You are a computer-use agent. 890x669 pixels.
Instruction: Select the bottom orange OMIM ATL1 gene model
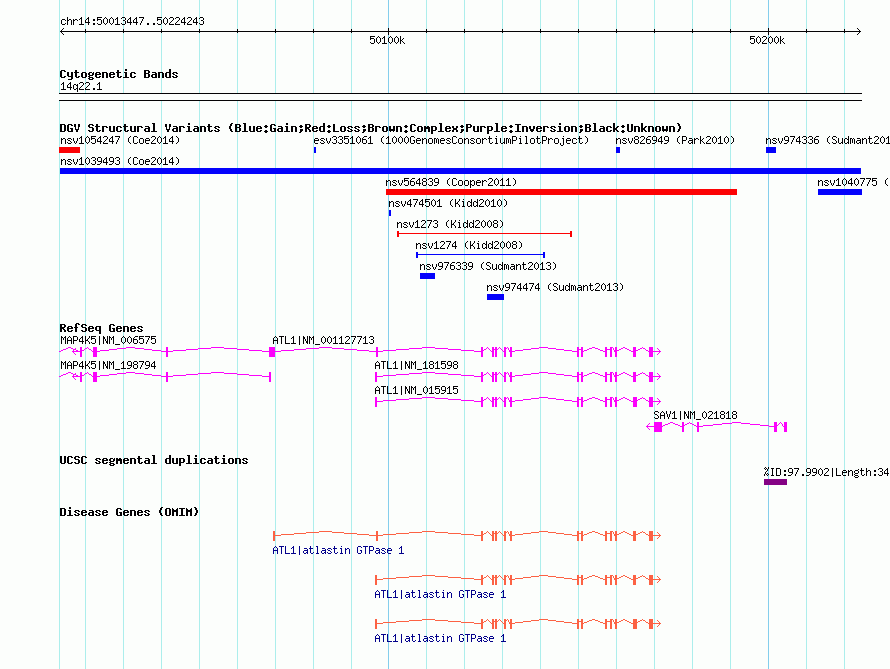click(518, 624)
